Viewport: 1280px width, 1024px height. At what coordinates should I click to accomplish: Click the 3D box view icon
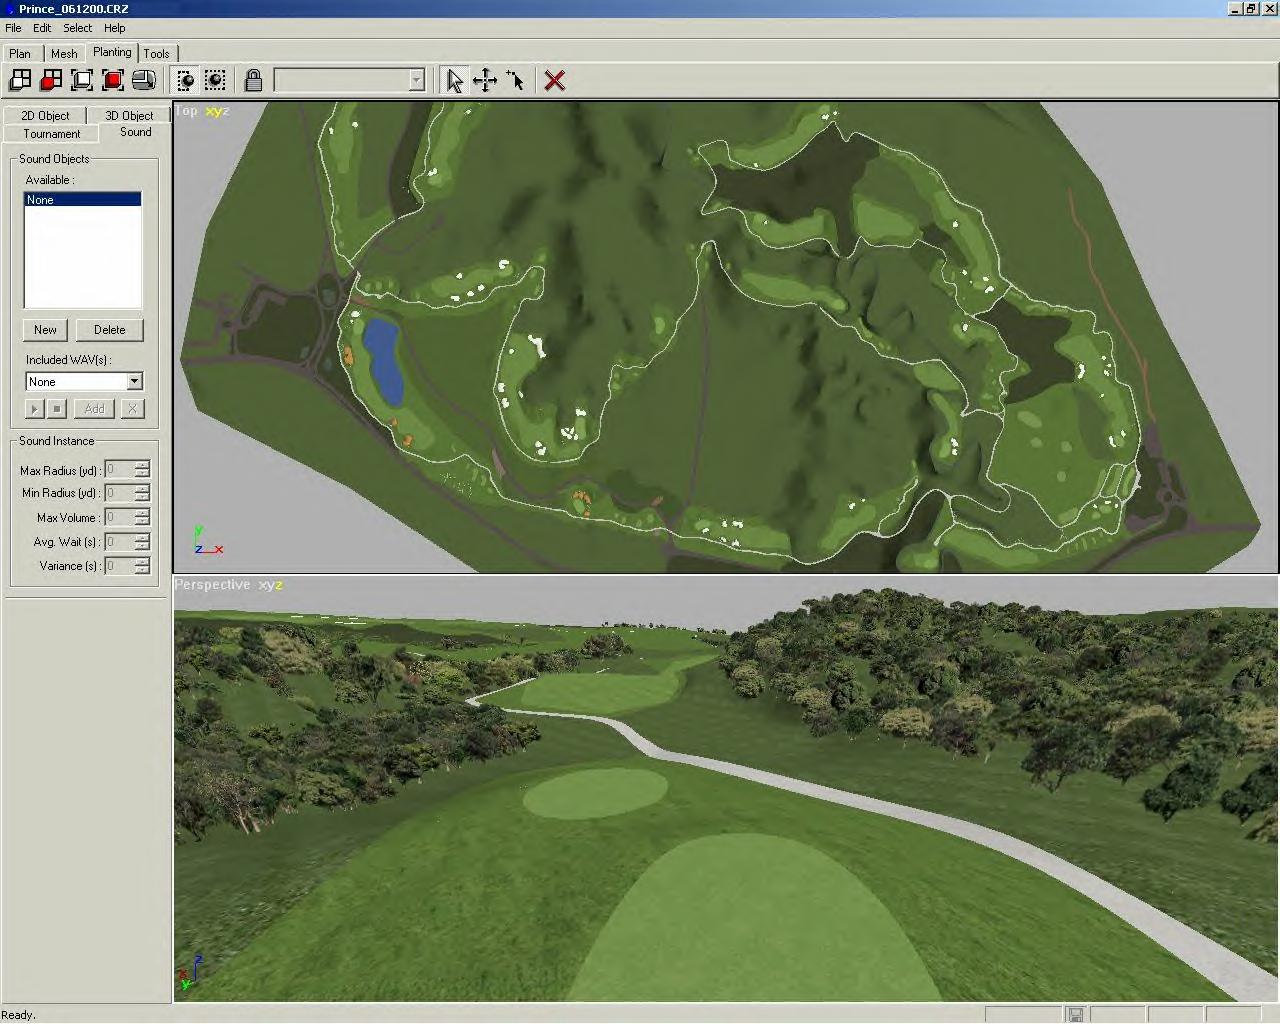click(x=144, y=80)
